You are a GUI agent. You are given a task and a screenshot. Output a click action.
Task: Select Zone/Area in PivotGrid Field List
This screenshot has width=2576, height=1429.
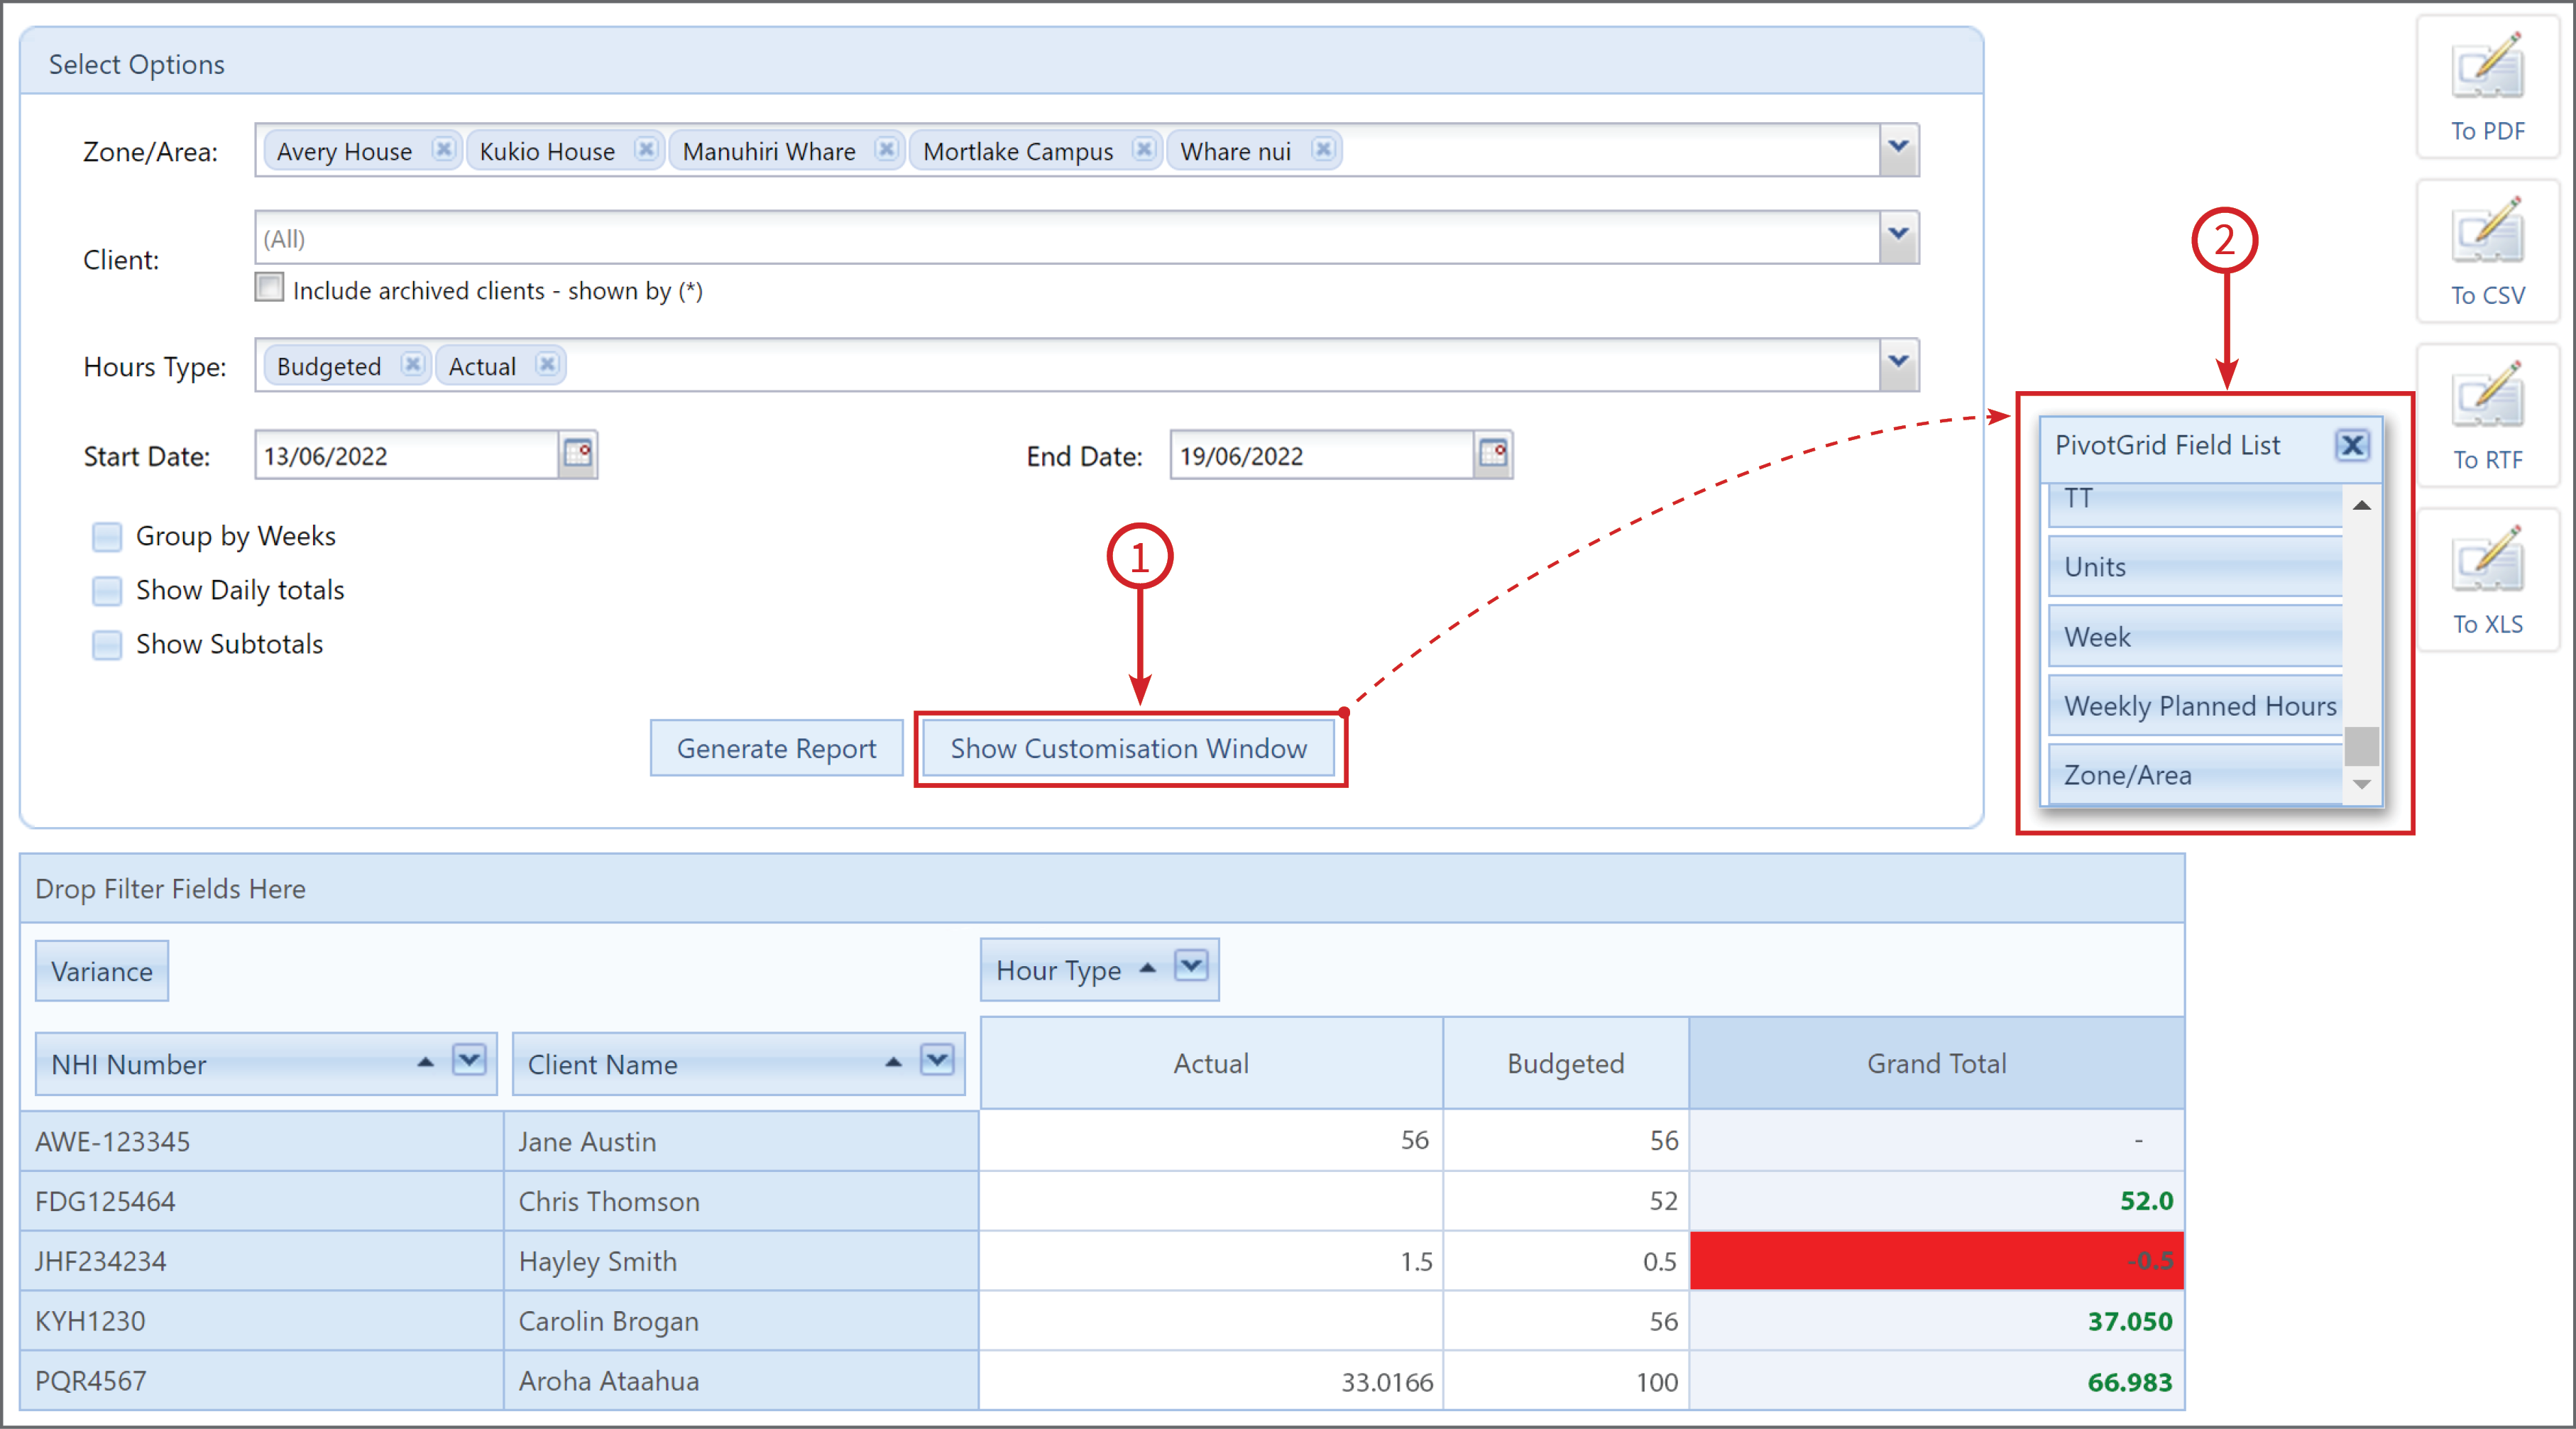tap(2196, 775)
